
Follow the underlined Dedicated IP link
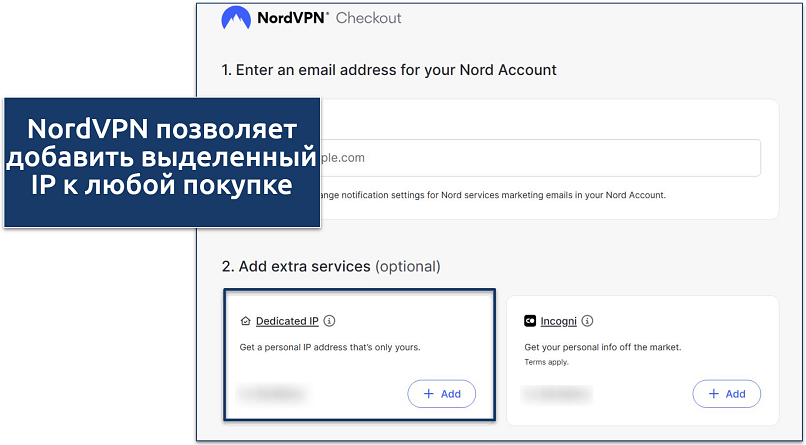point(287,322)
